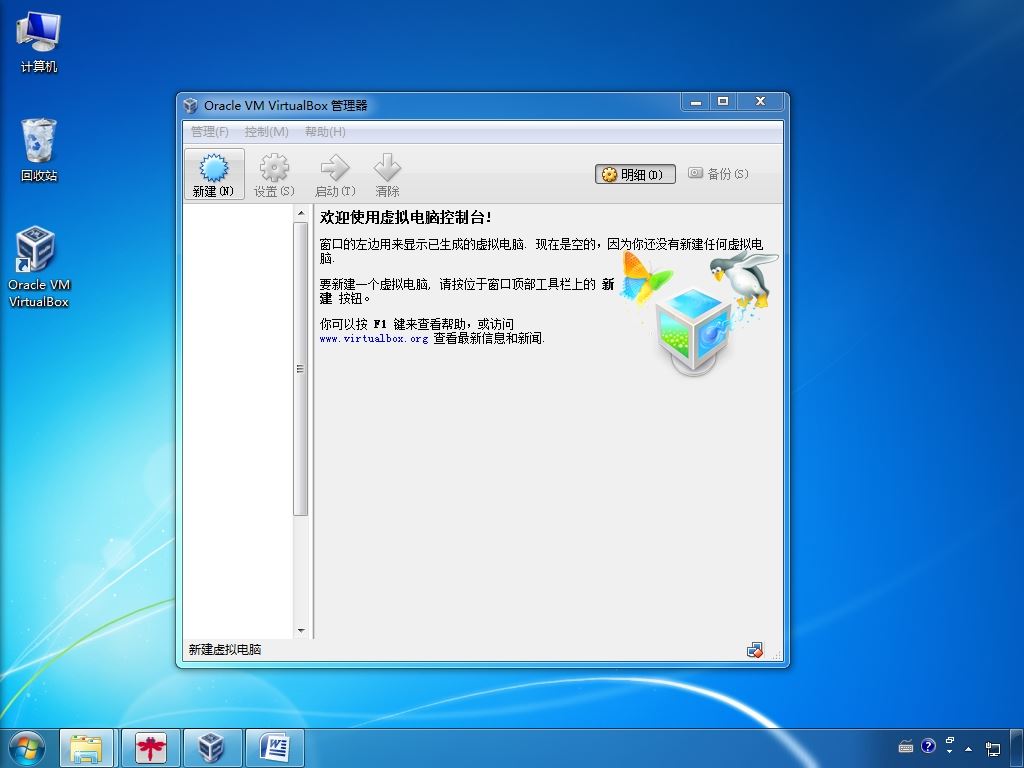
Task: Open the Word taskbar icon
Action: 274,748
